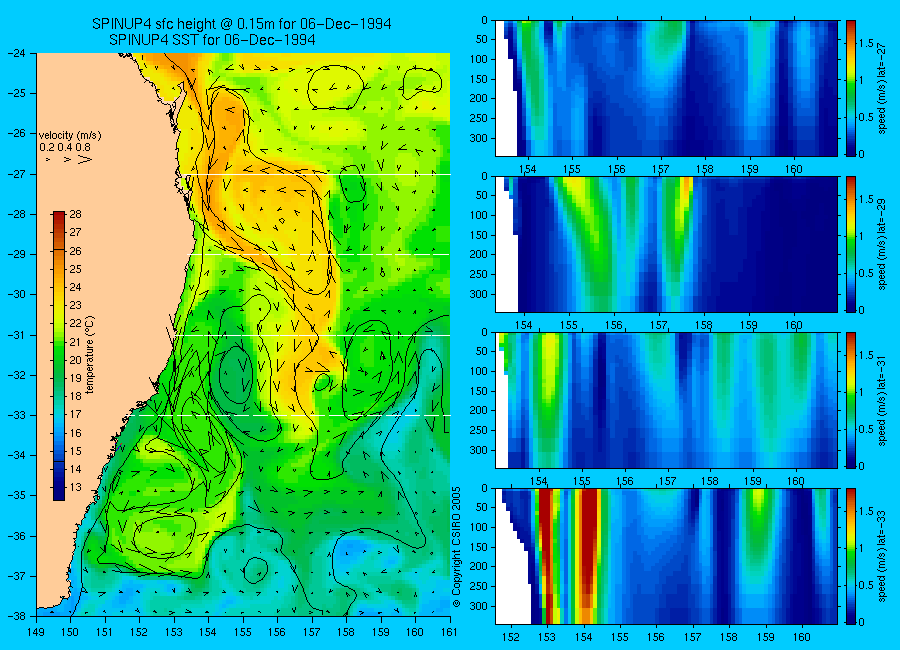
Task: Click '158' longitude tick under lat=-29 panel
Action: pos(704,325)
